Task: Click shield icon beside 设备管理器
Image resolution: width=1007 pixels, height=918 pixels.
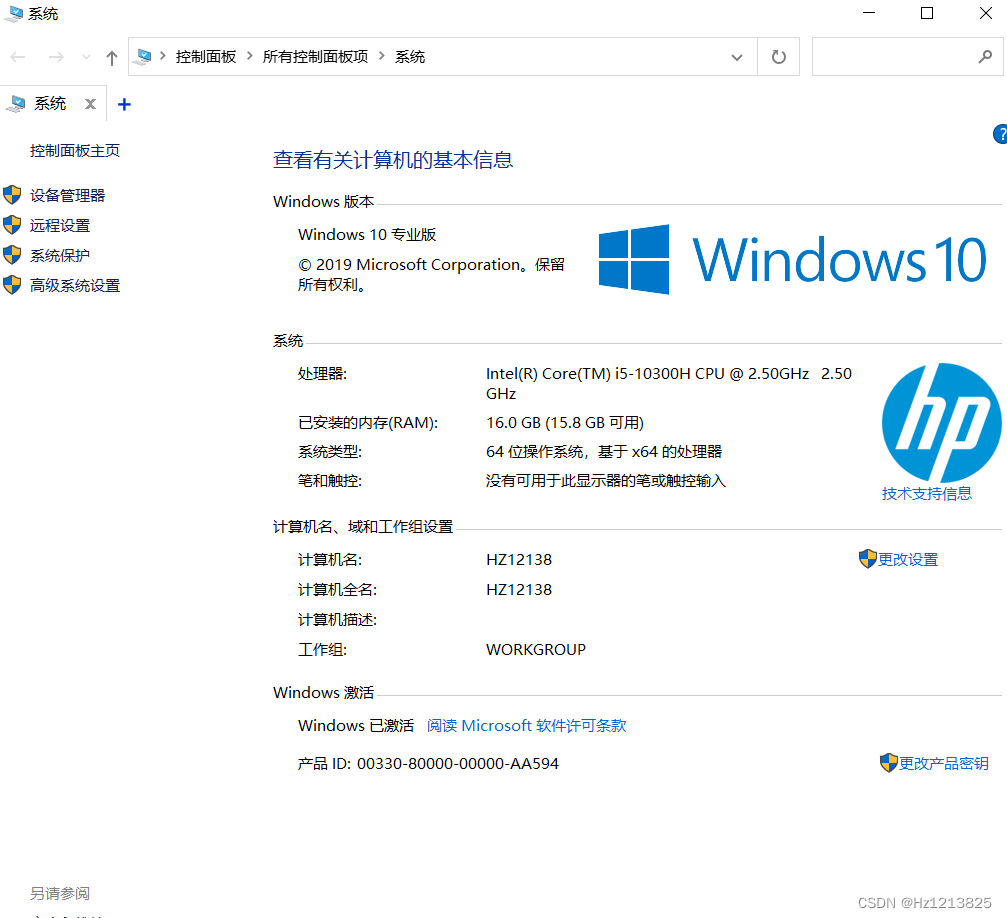Action: click(x=12, y=195)
